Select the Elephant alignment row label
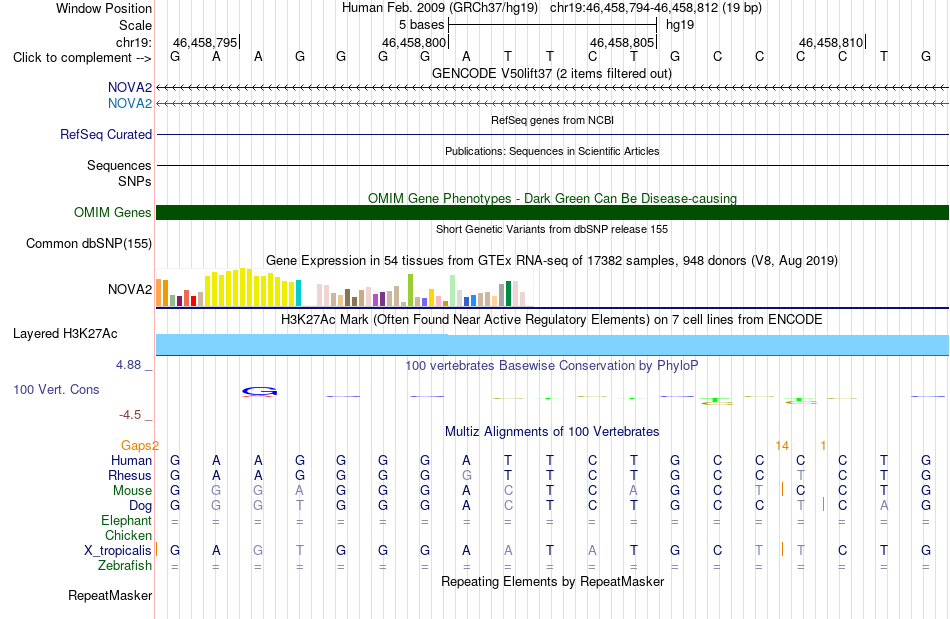Screen dimensions: 950x619 coord(127,521)
